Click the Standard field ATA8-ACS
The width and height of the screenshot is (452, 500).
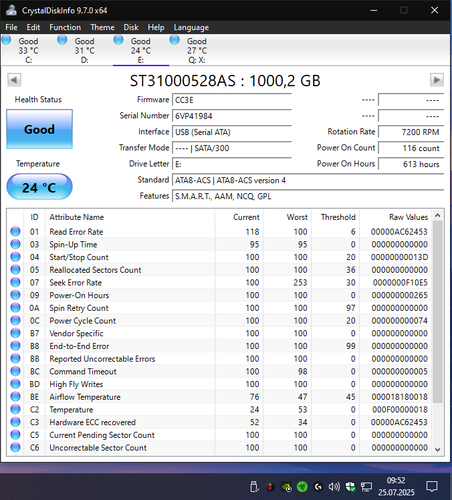tap(308, 180)
